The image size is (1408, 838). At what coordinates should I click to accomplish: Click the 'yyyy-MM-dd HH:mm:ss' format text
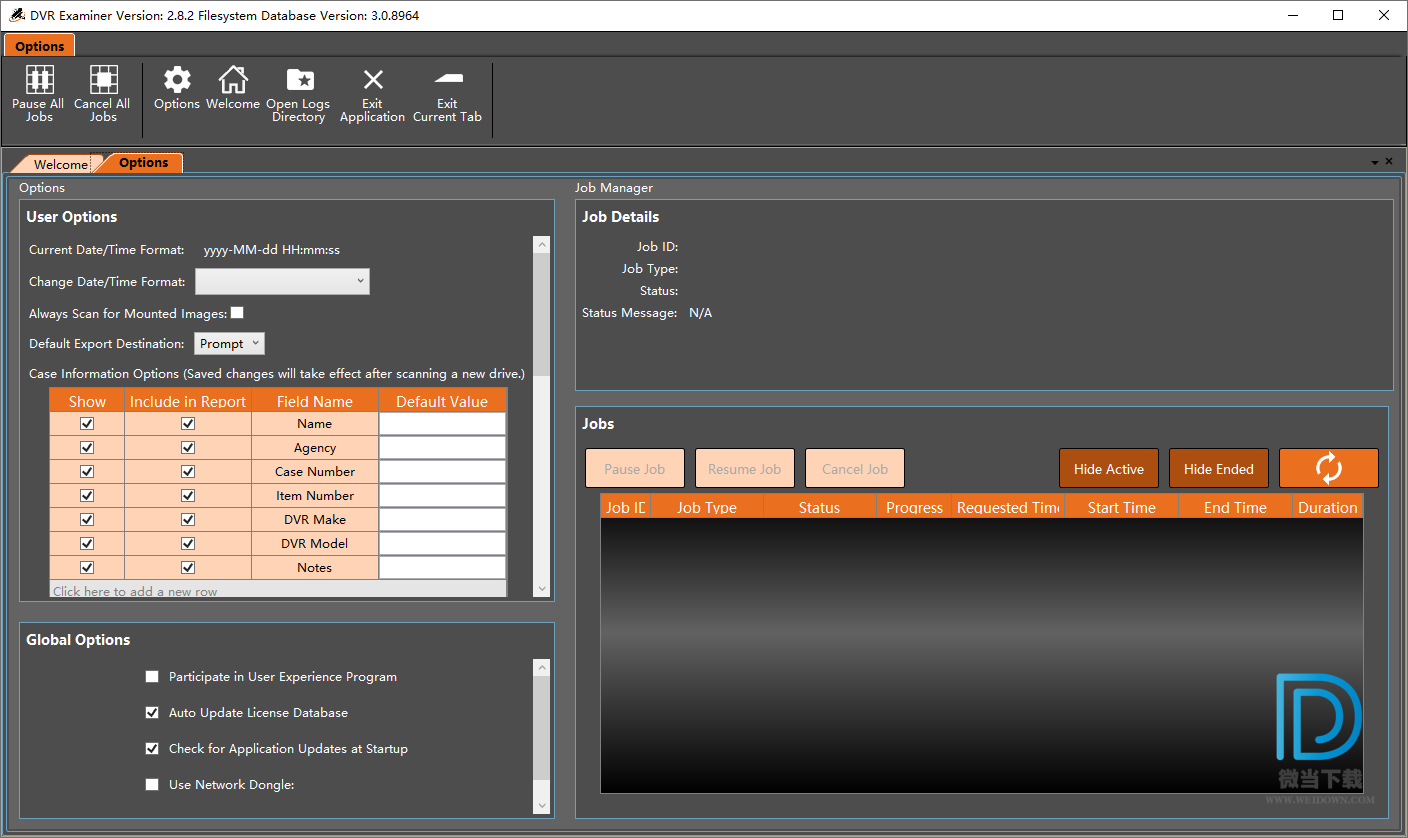point(271,250)
